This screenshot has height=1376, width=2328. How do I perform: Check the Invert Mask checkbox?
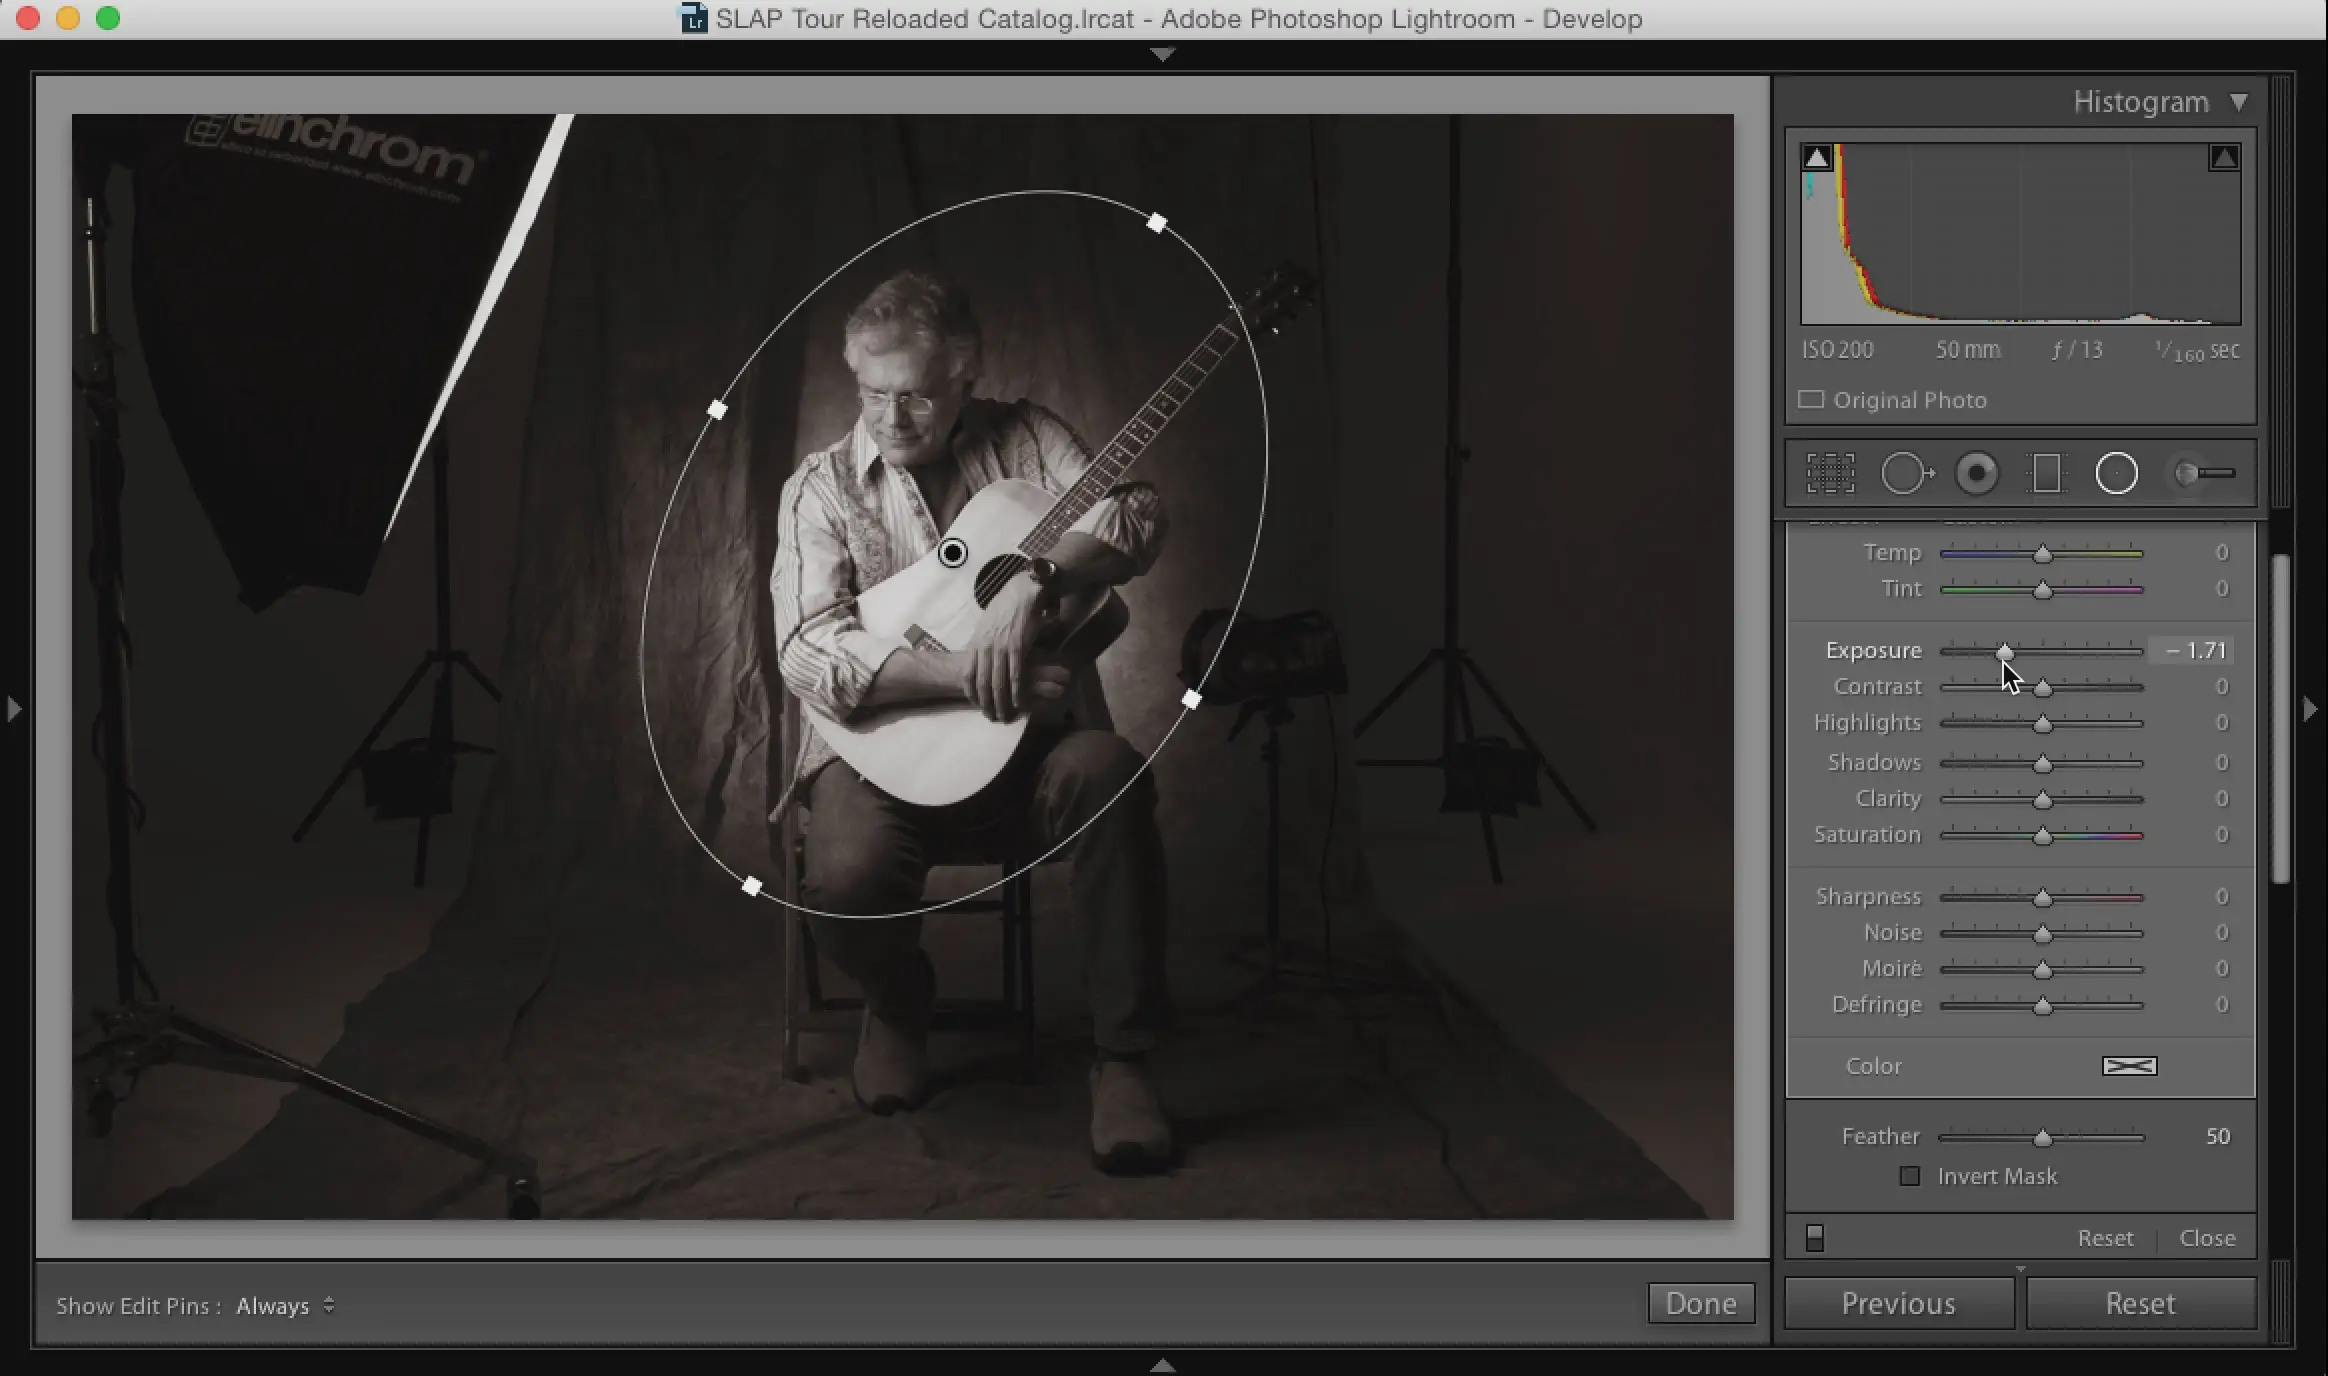point(1909,1176)
